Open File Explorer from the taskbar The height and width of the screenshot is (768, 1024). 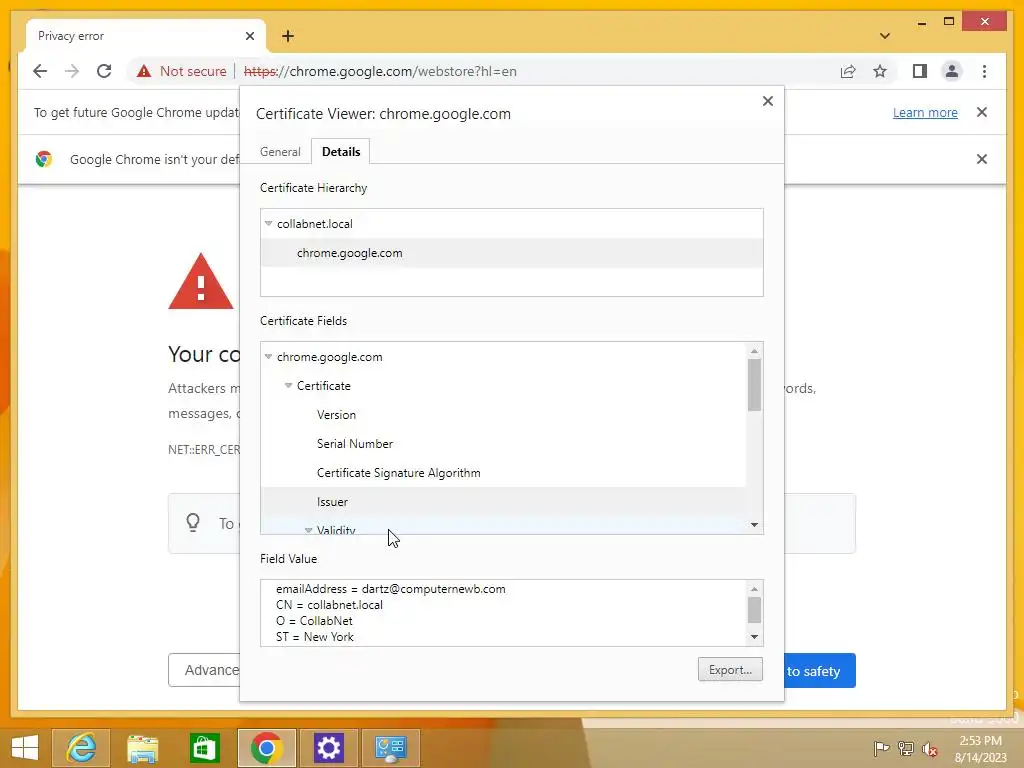click(142, 748)
